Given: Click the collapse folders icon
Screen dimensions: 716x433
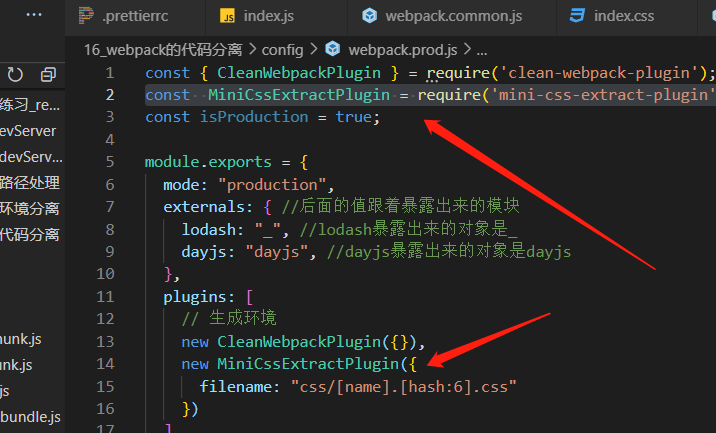Looking at the screenshot, I should [48, 74].
